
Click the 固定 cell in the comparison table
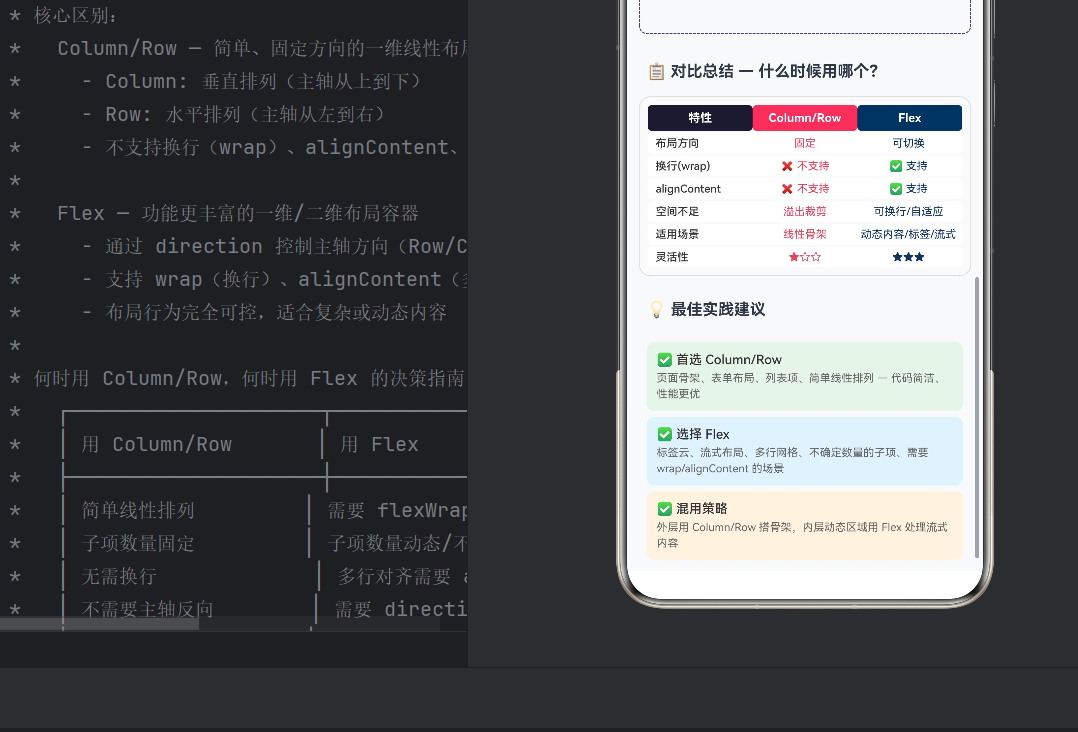coord(805,143)
